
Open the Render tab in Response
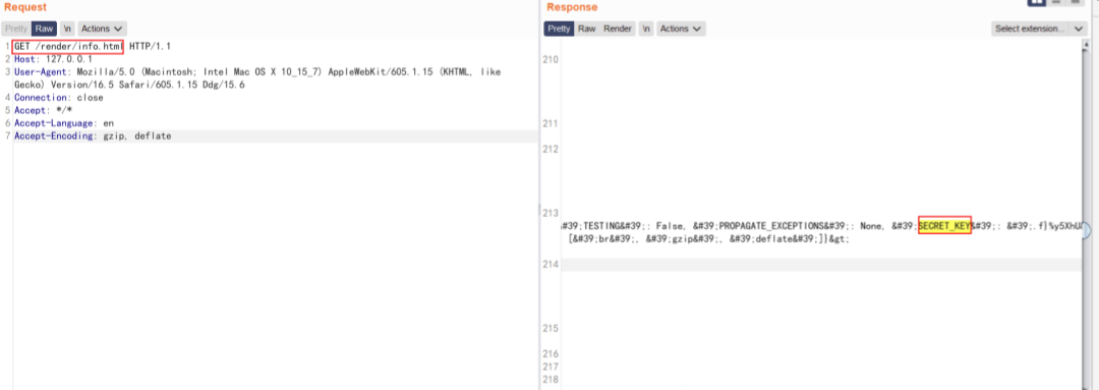pyautogui.click(x=617, y=29)
